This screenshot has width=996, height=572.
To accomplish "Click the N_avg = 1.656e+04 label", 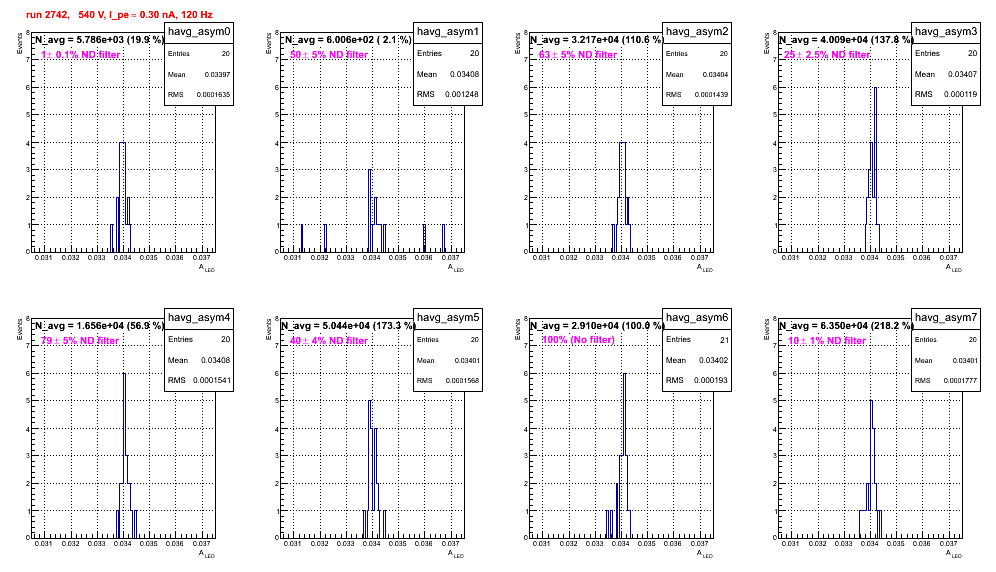I will (99, 326).
